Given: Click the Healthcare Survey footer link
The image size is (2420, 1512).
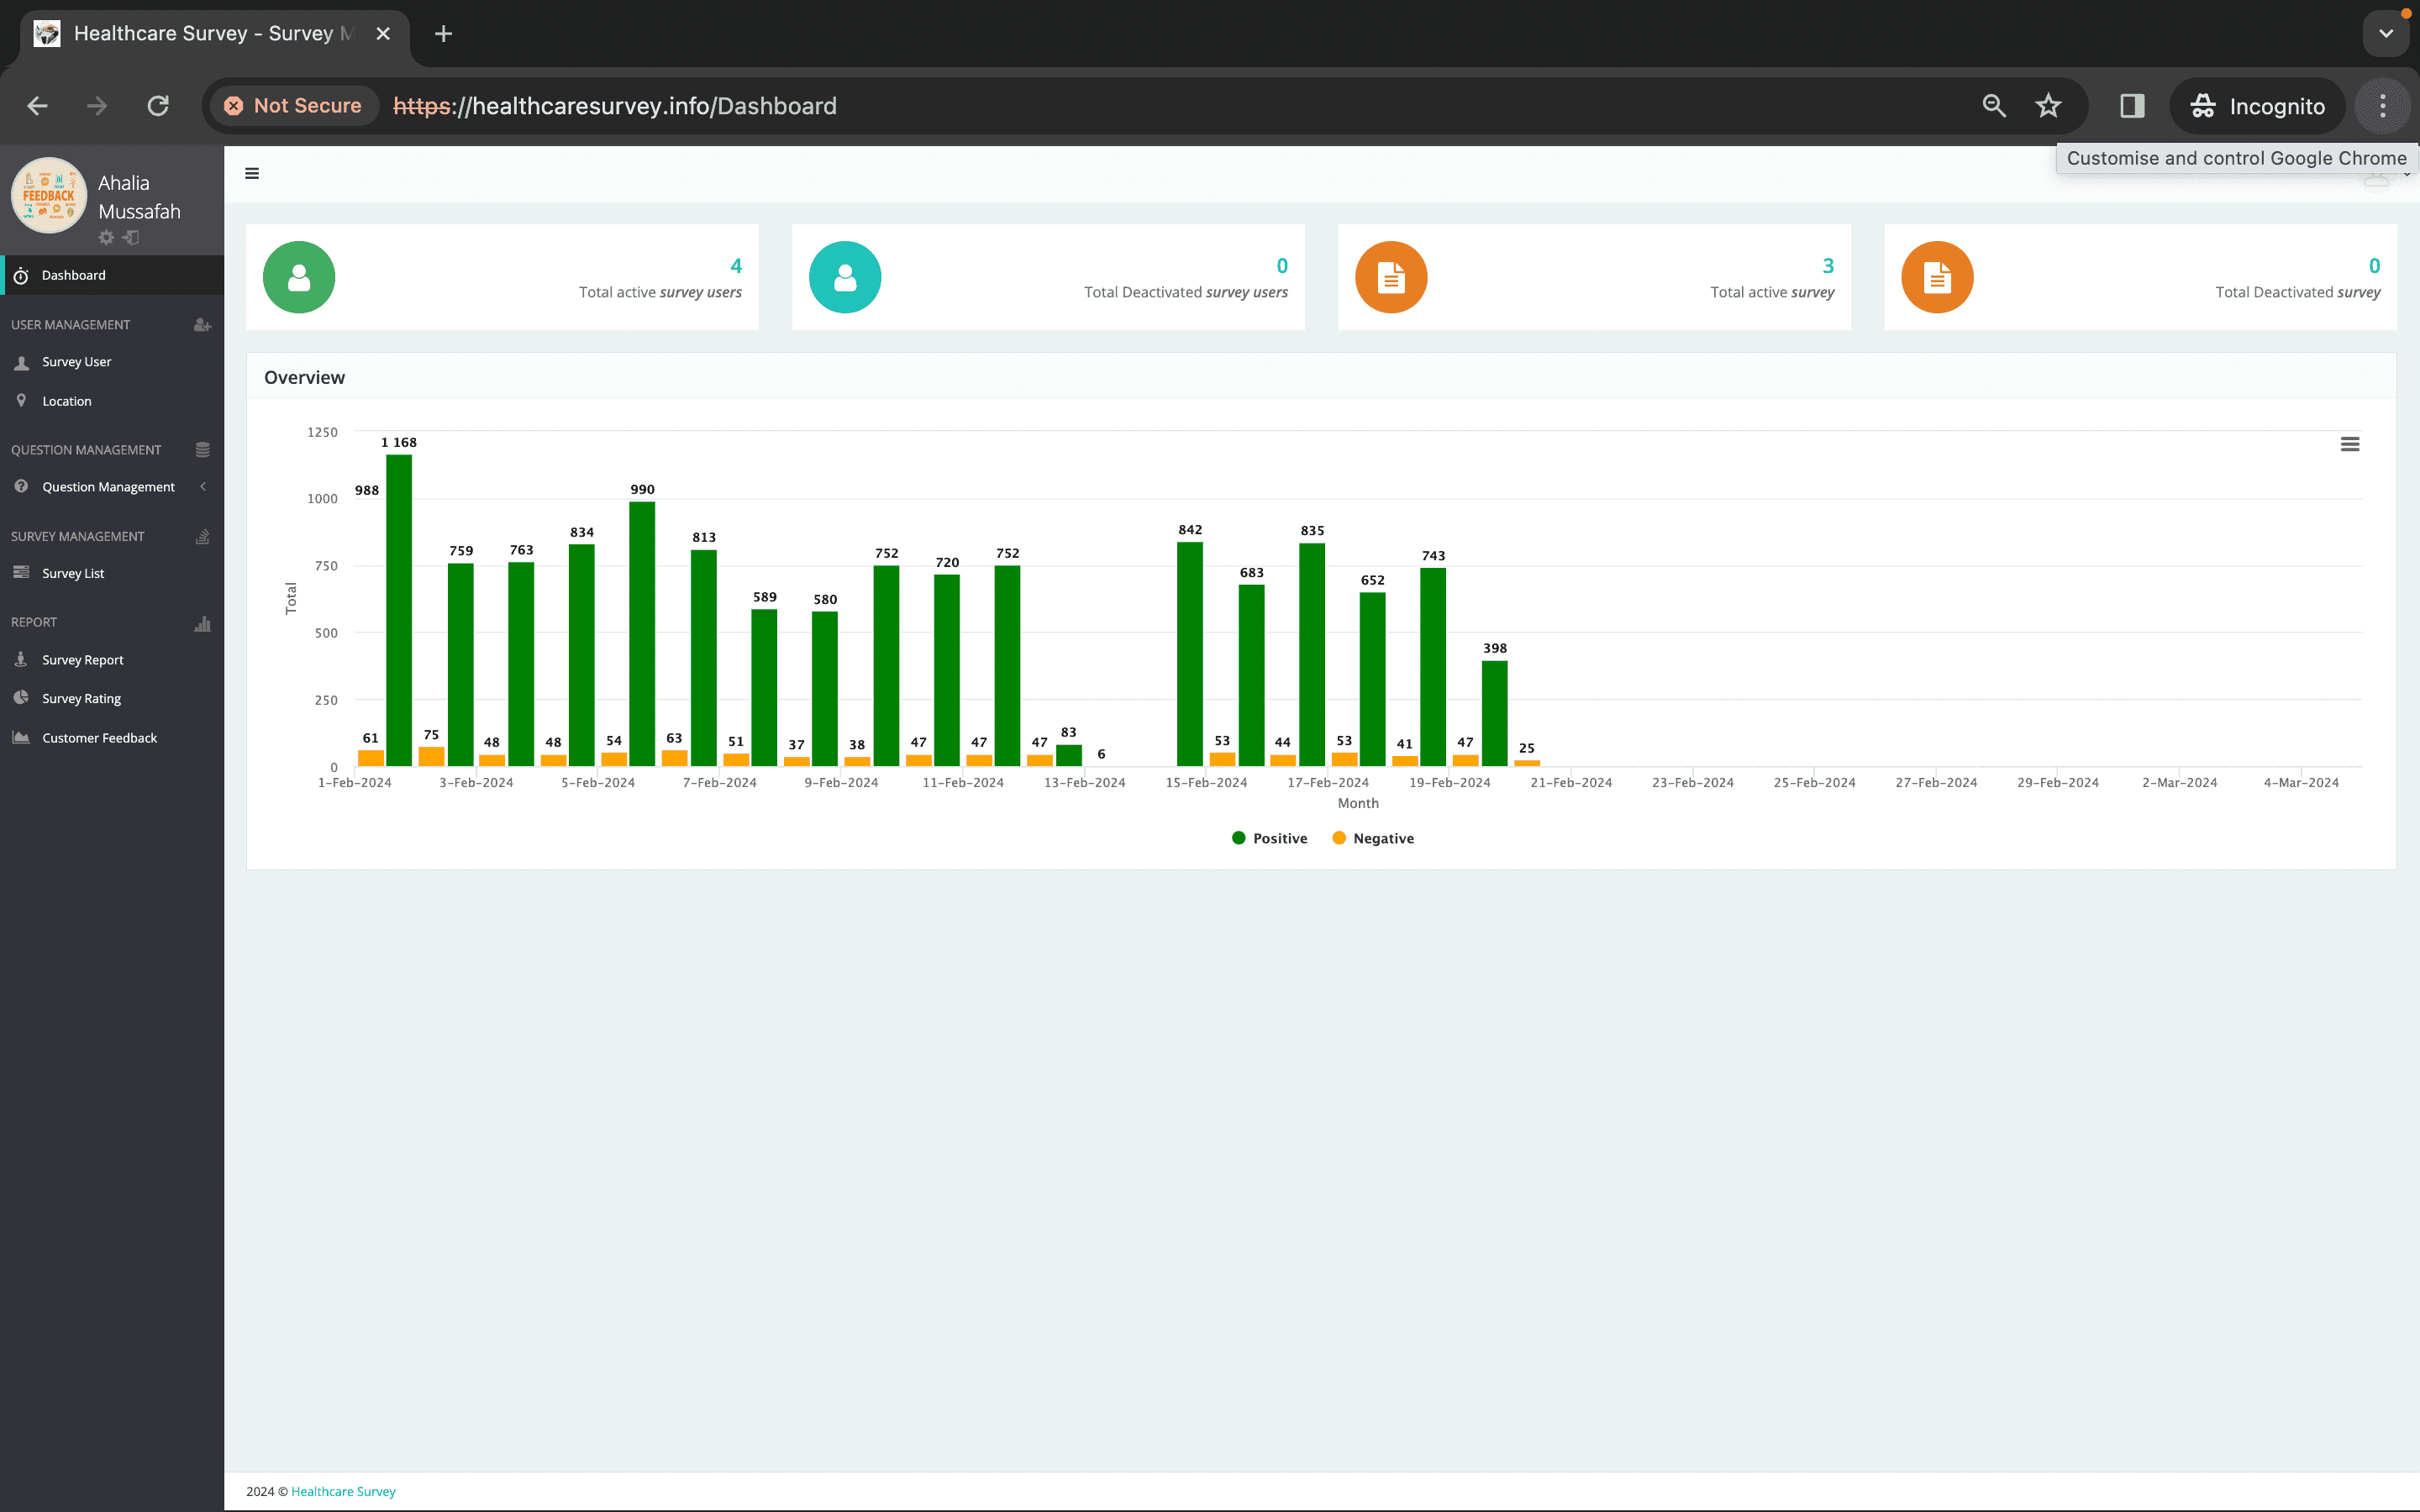Looking at the screenshot, I should click(343, 1491).
